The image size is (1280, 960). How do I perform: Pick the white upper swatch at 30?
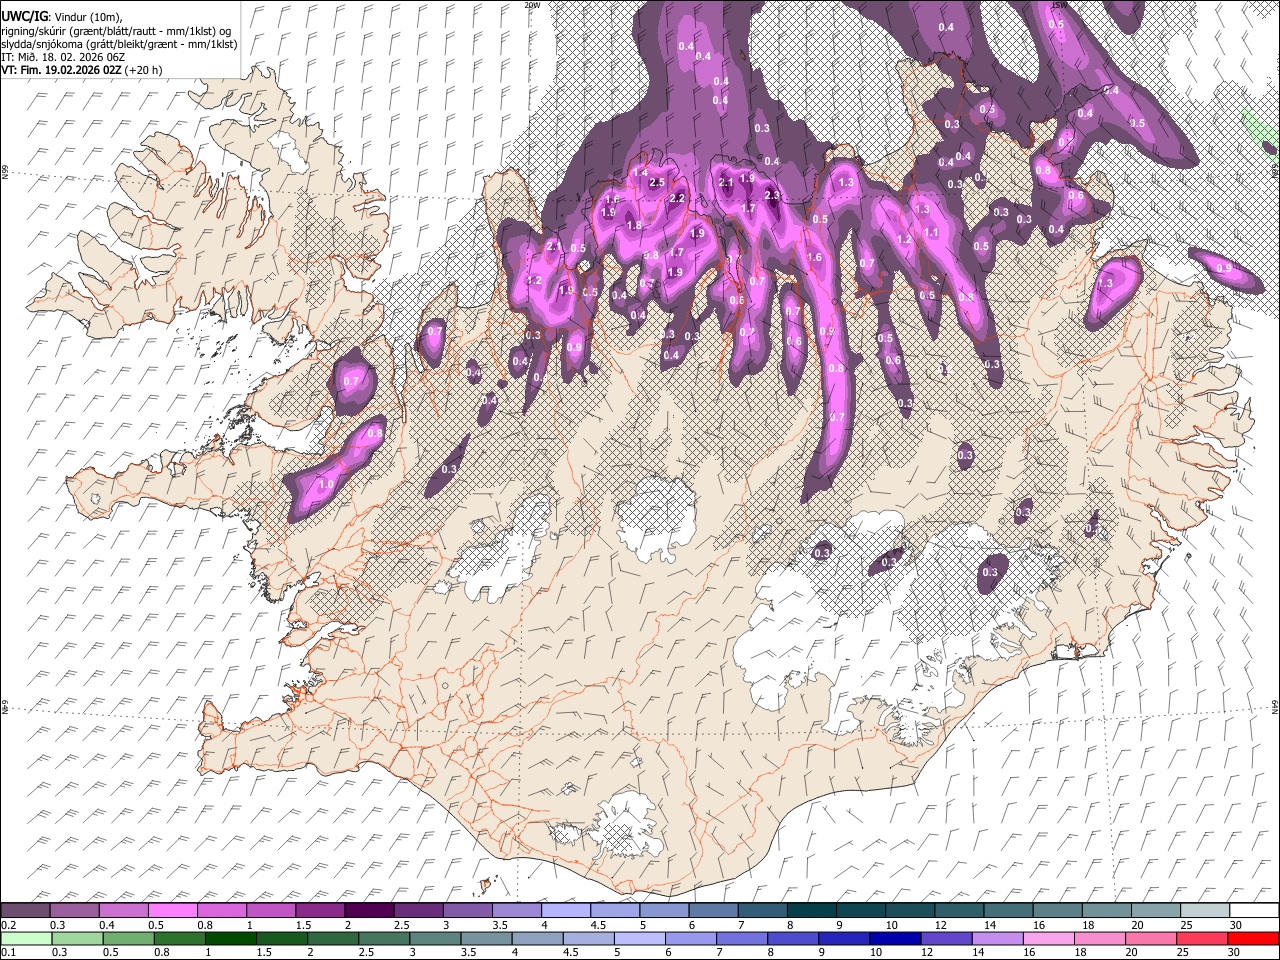pyautogui.click(x=1253, y=910)
